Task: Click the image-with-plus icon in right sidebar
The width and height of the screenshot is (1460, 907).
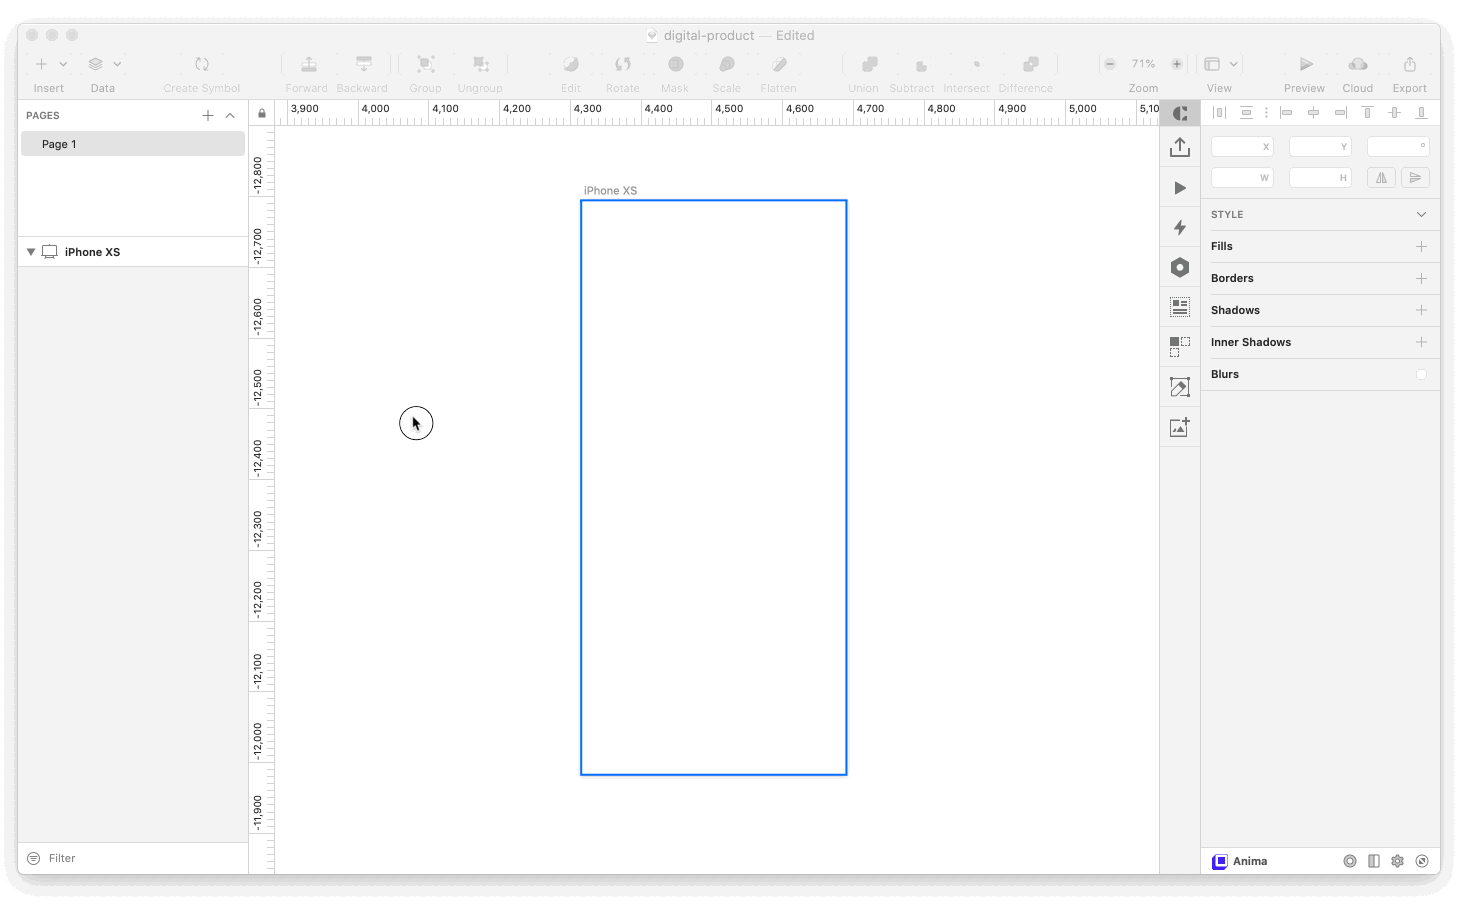Action: click(x=1180, y=427)
